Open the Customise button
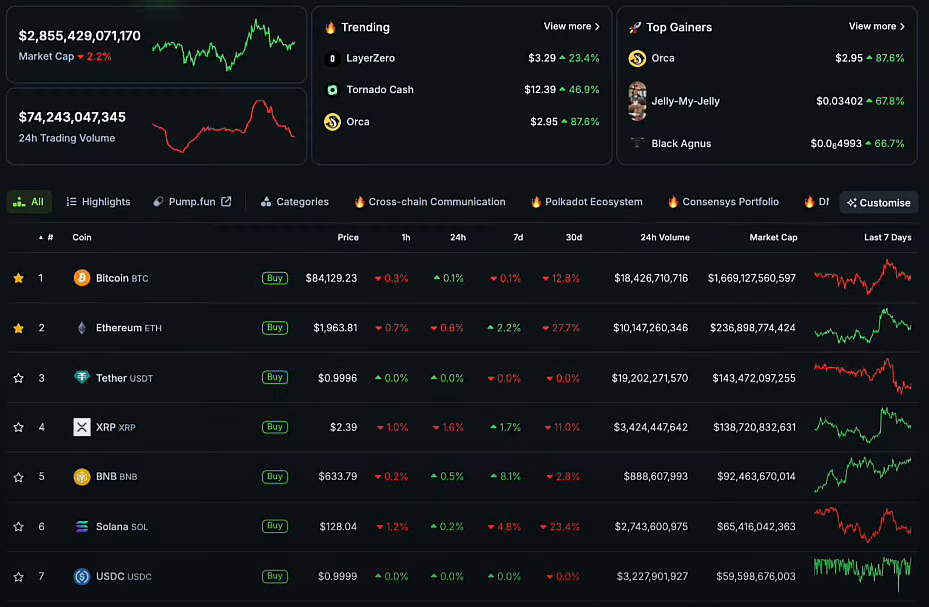This screenshot has height=607, width=929. pyautogui.click(x=878, y=202)
